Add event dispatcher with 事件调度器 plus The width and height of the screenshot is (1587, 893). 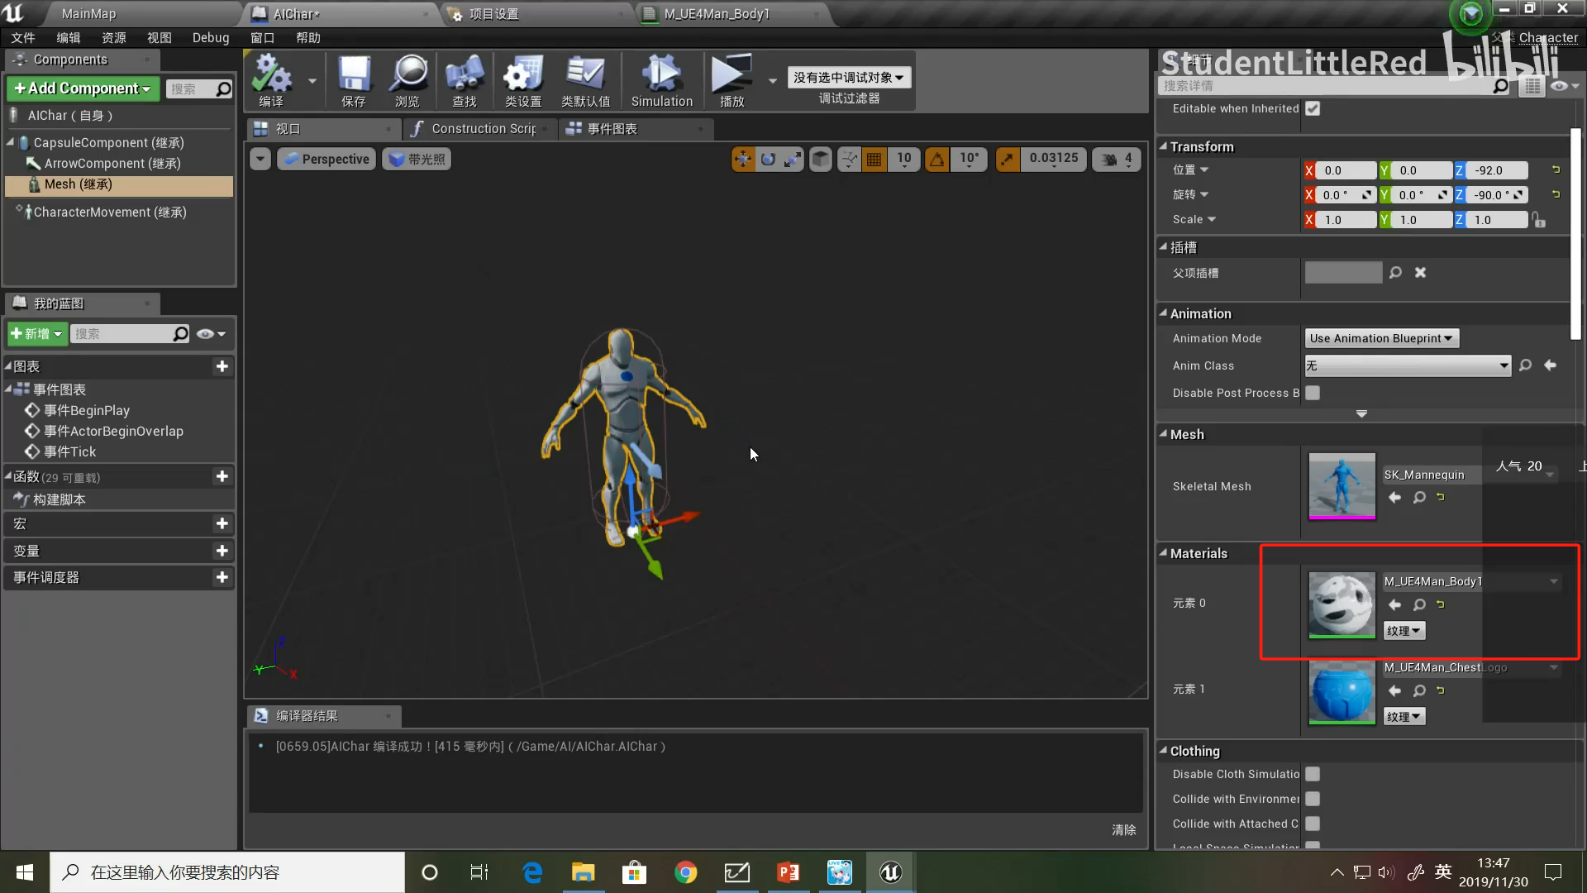tap(222, 577)
